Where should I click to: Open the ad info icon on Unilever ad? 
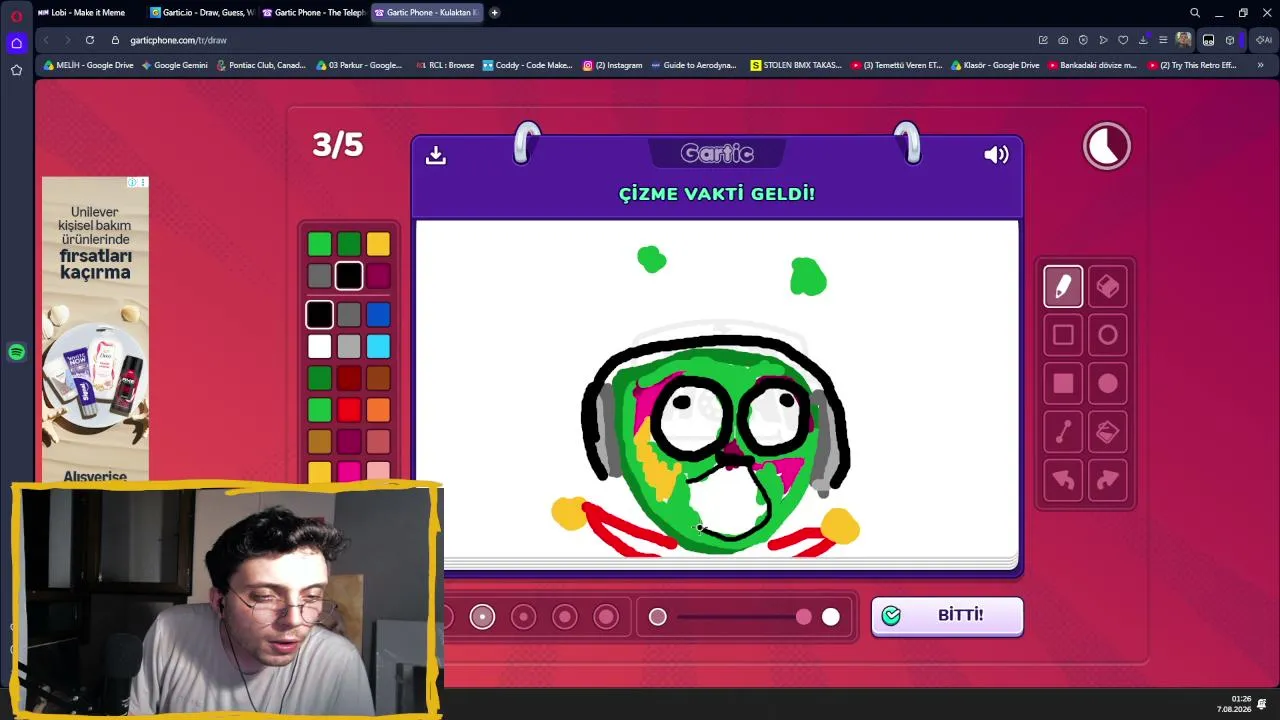pyautogui.click(x=132, y=182)
